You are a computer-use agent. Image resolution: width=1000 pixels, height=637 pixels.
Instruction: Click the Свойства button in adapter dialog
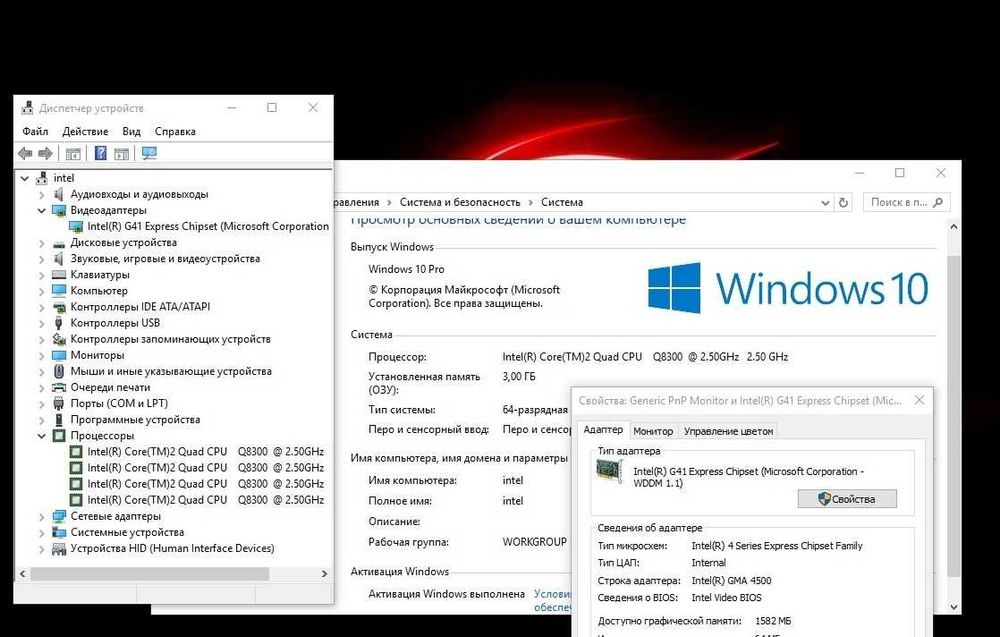point(847,499)
